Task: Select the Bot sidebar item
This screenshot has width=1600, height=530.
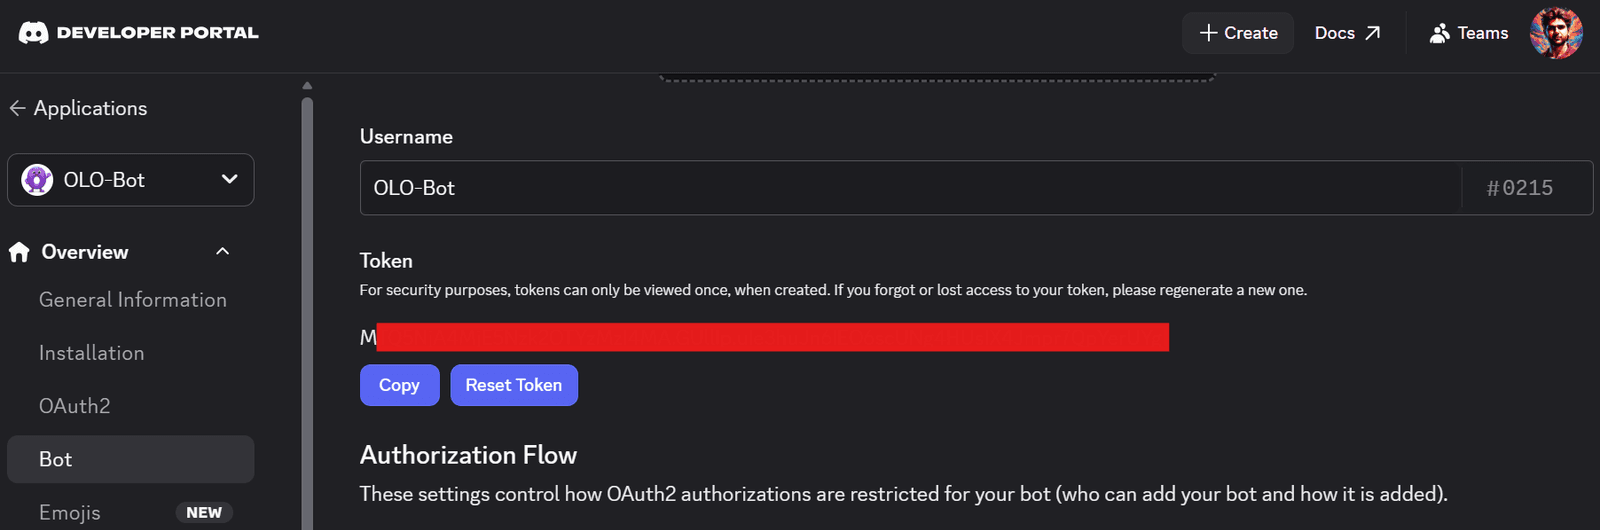Action: tap(130, 459)
